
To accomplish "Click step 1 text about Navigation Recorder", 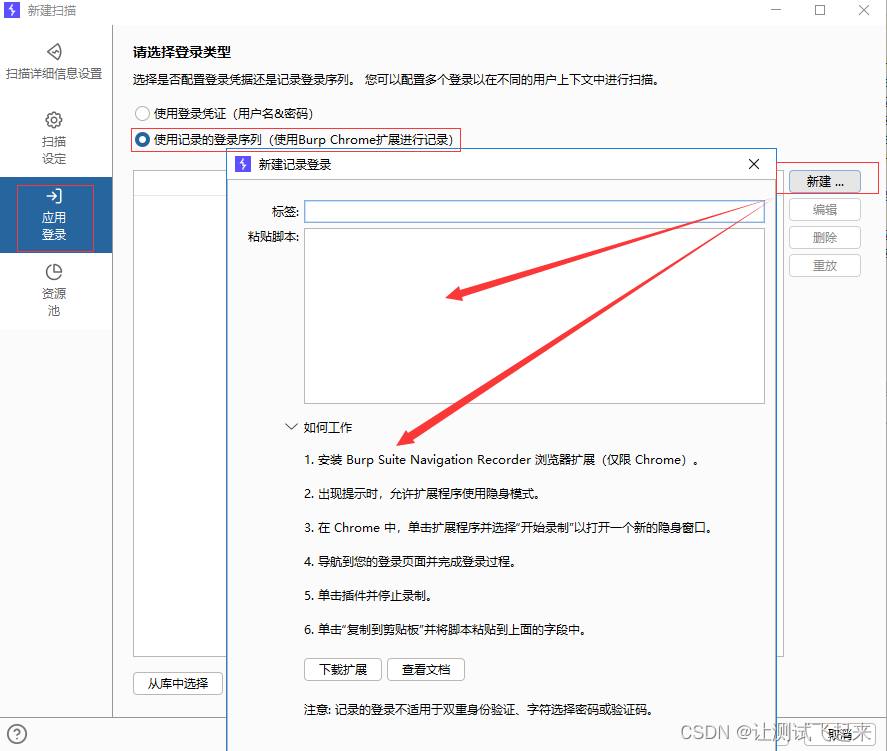I will [501, 460].
